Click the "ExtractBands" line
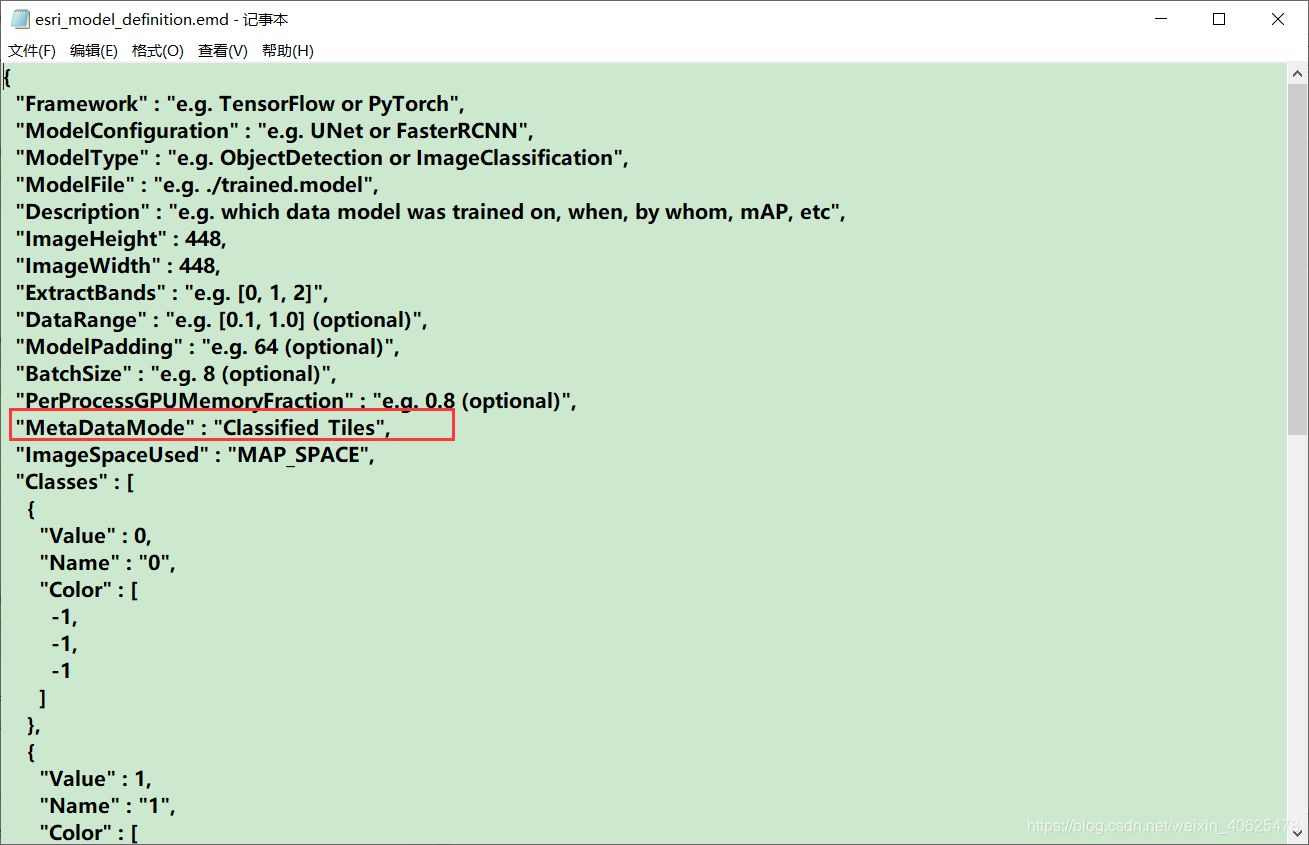The height and width of the screenshot is (845, 1309). [x=171, y=293]
